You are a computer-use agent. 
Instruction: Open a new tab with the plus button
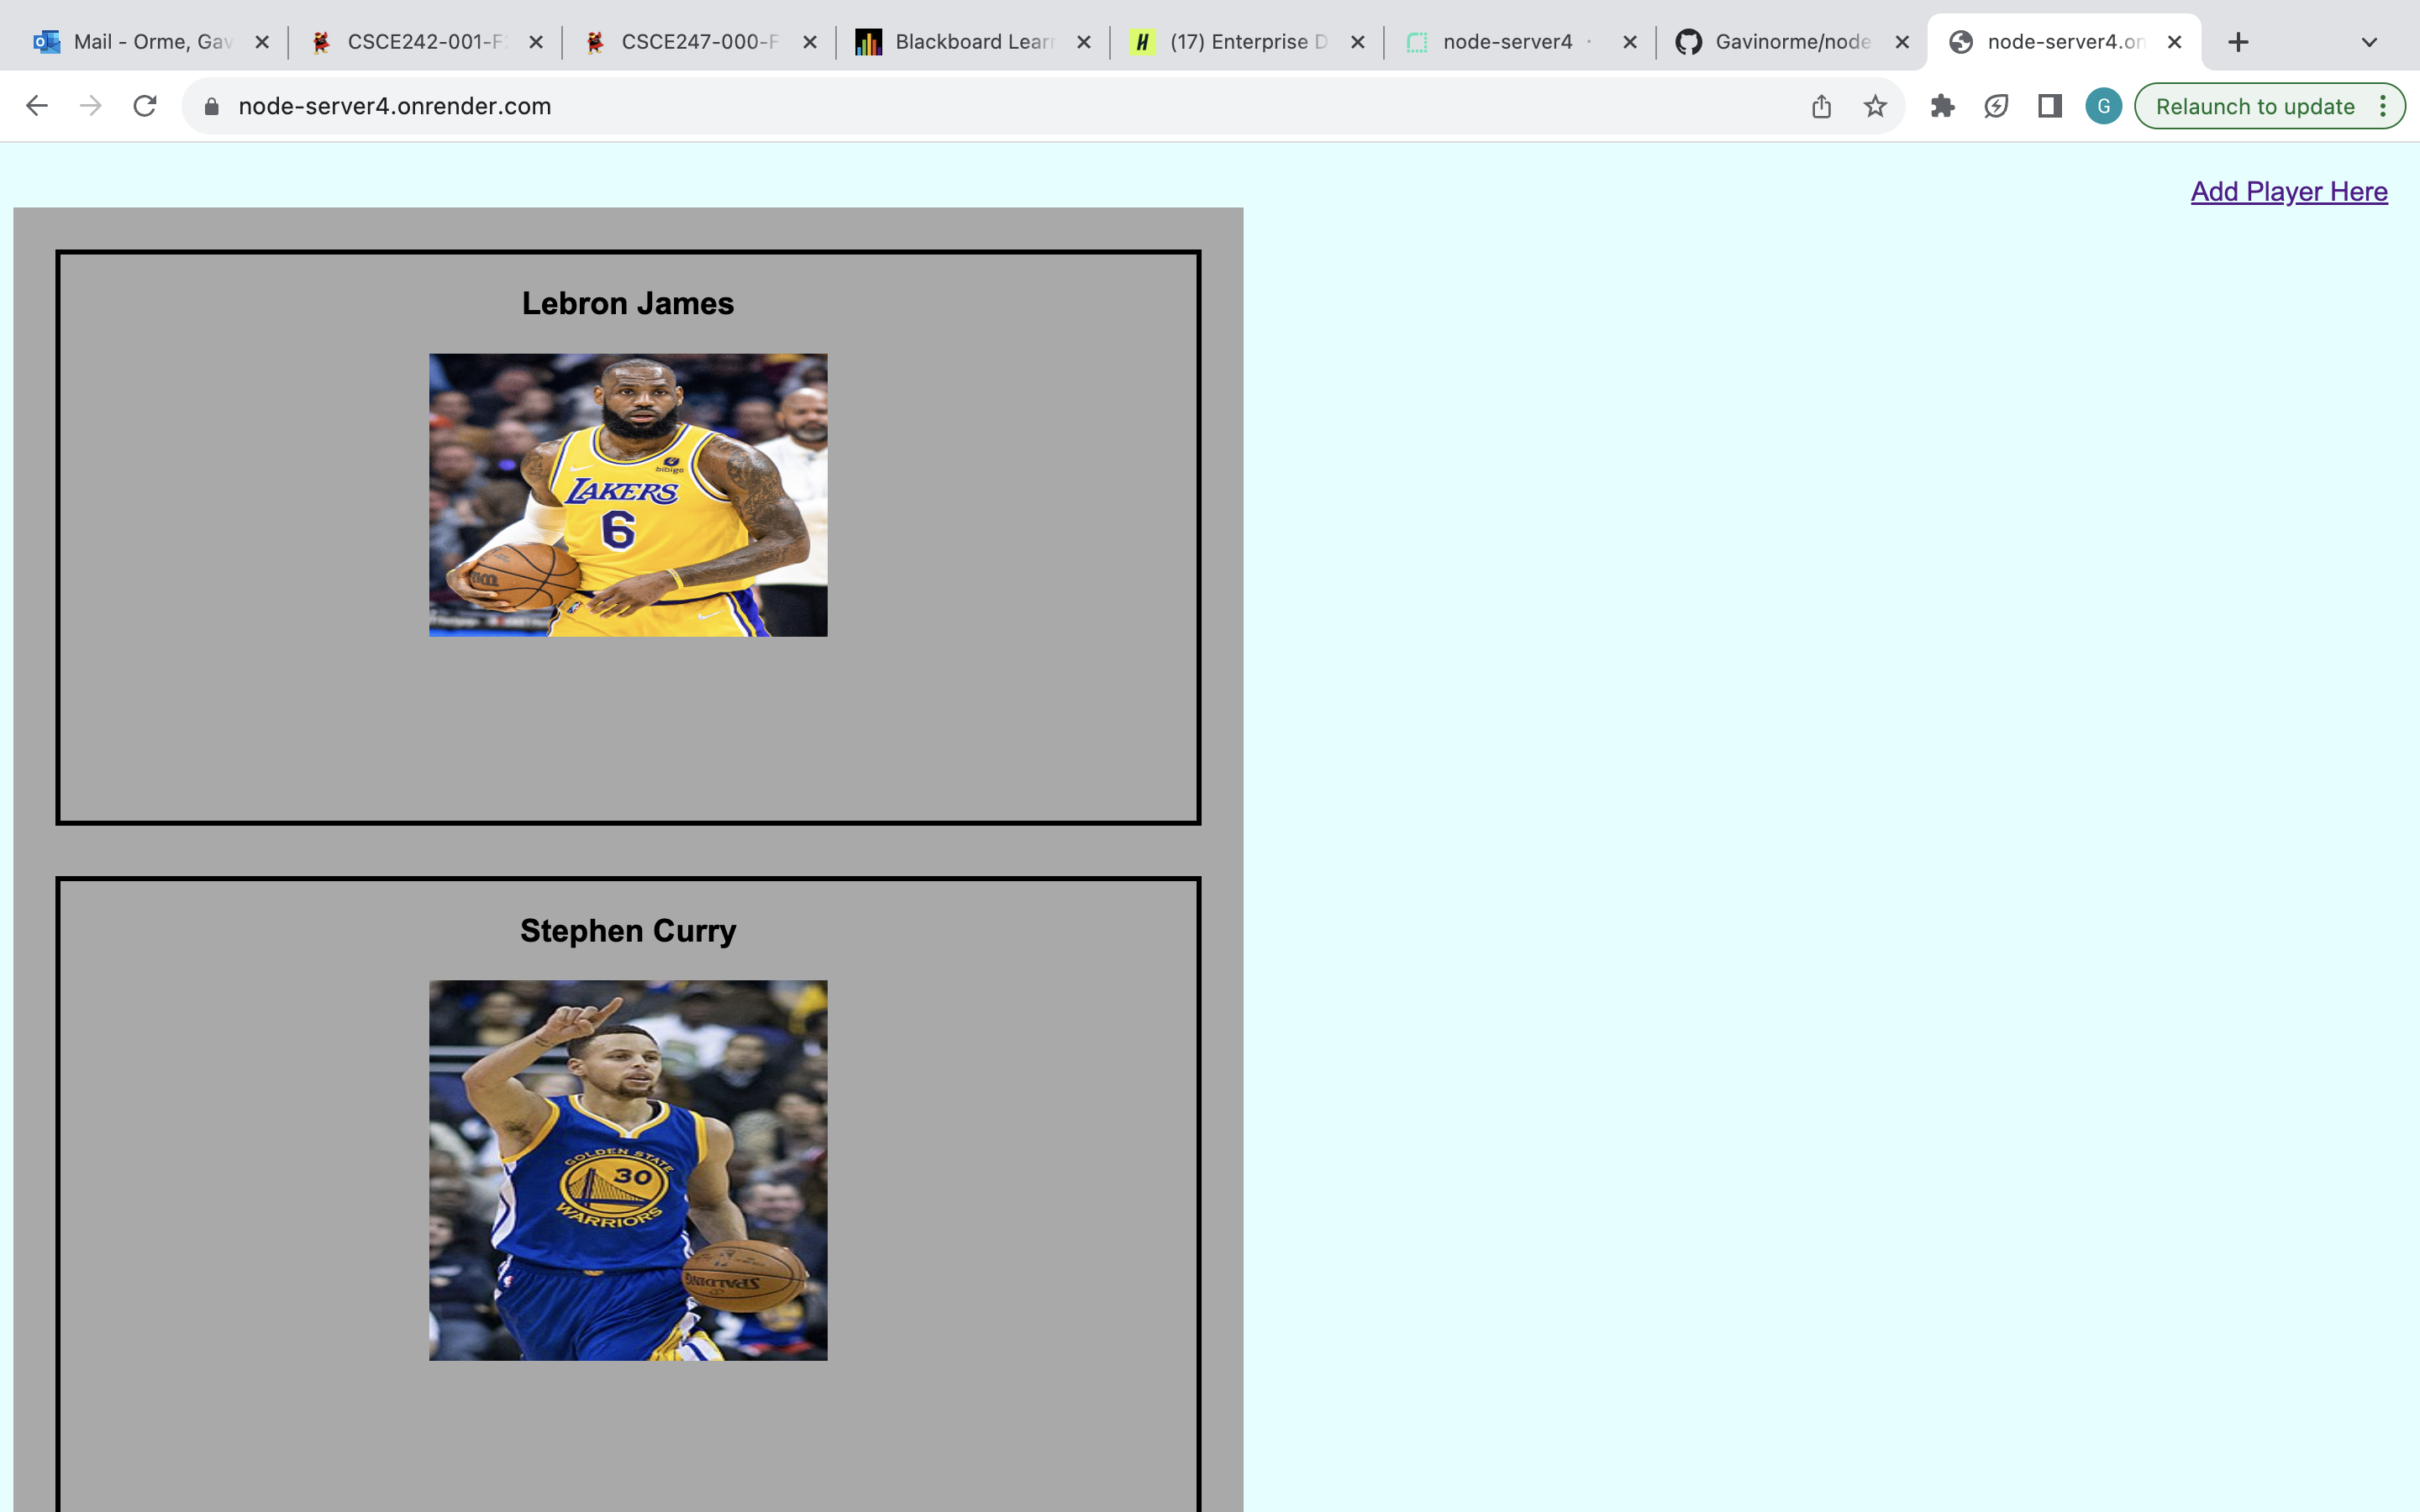tap(2238, 42)
